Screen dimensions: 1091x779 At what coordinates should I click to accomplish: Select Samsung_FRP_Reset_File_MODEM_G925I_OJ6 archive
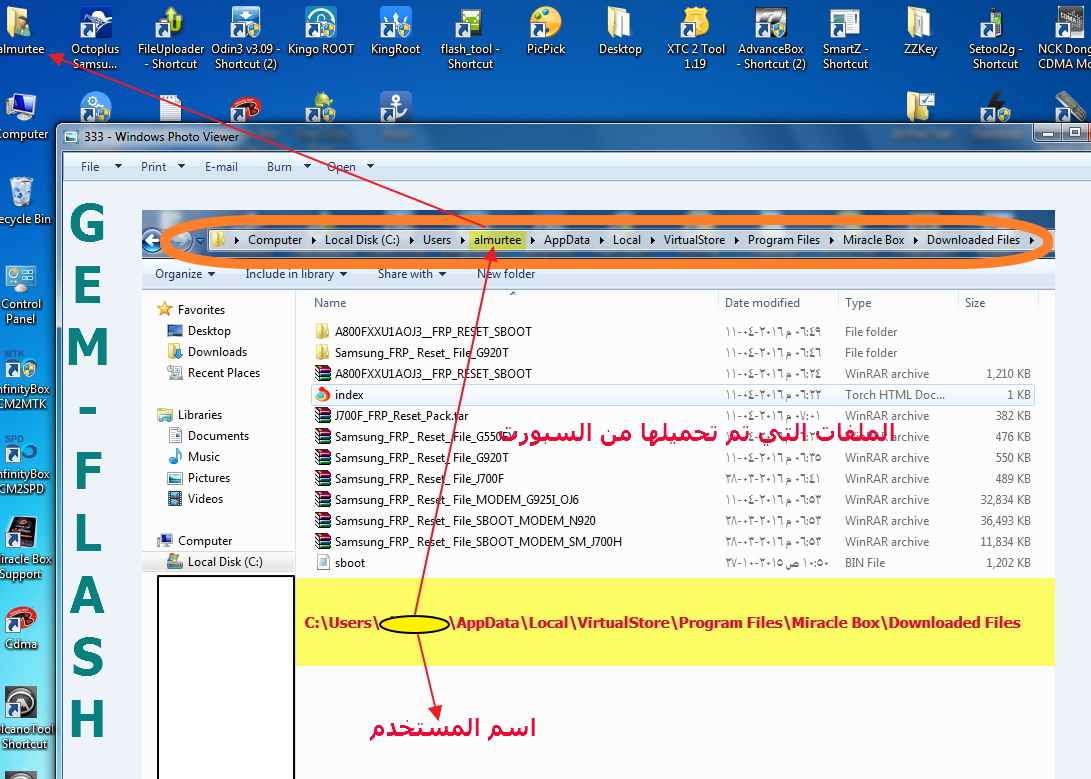click(672, 499)
